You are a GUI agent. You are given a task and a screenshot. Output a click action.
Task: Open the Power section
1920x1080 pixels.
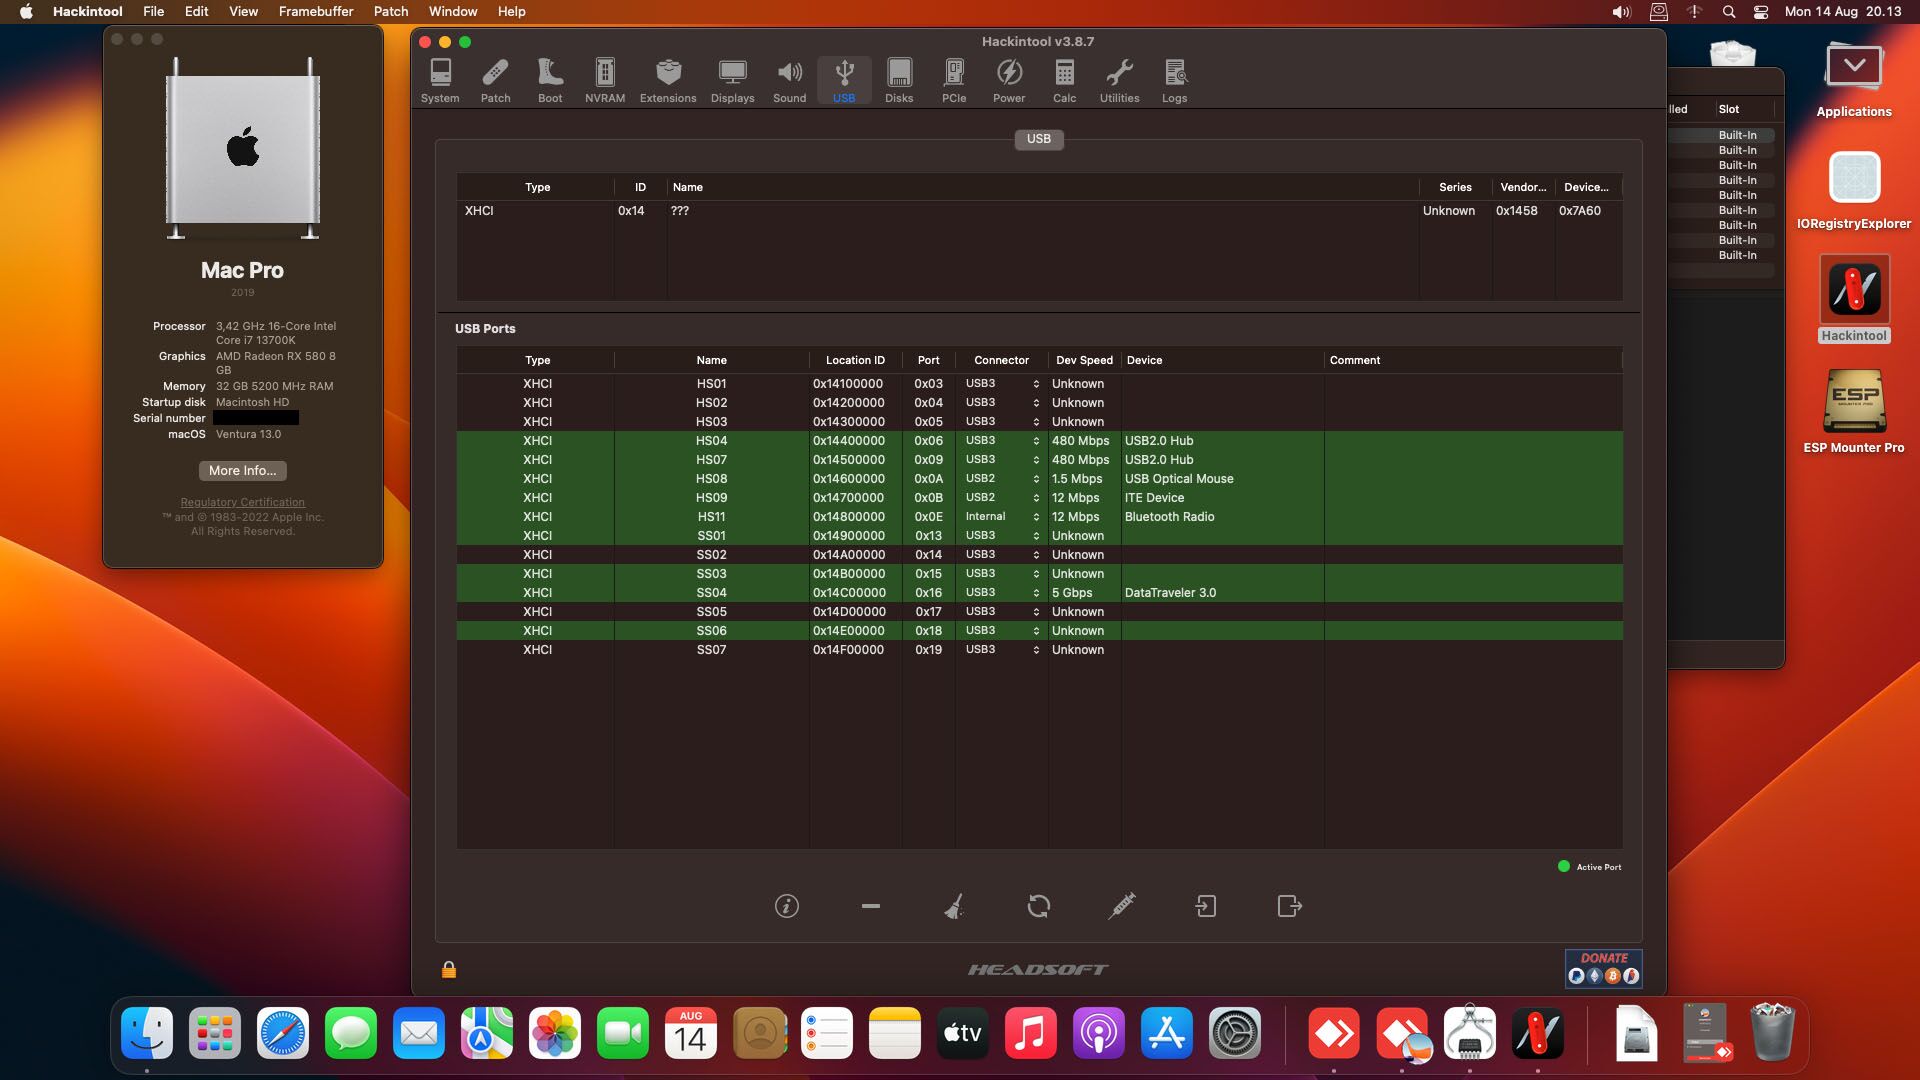1008,80
